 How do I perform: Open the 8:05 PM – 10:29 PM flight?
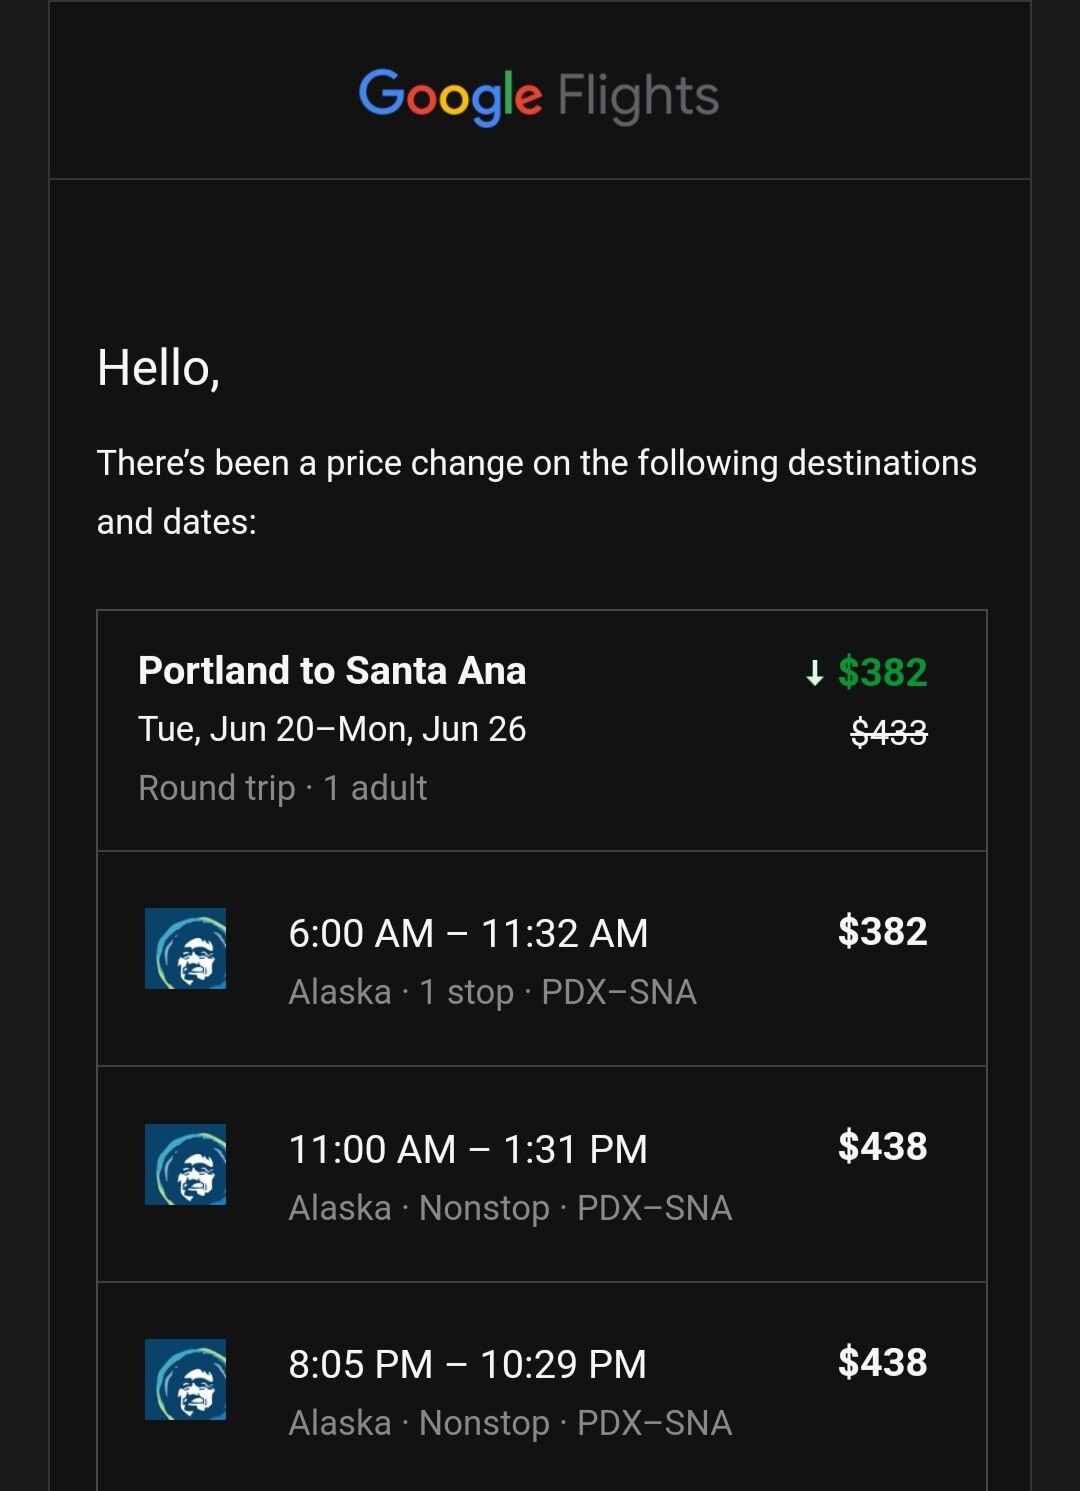(x=468, y=1365)
